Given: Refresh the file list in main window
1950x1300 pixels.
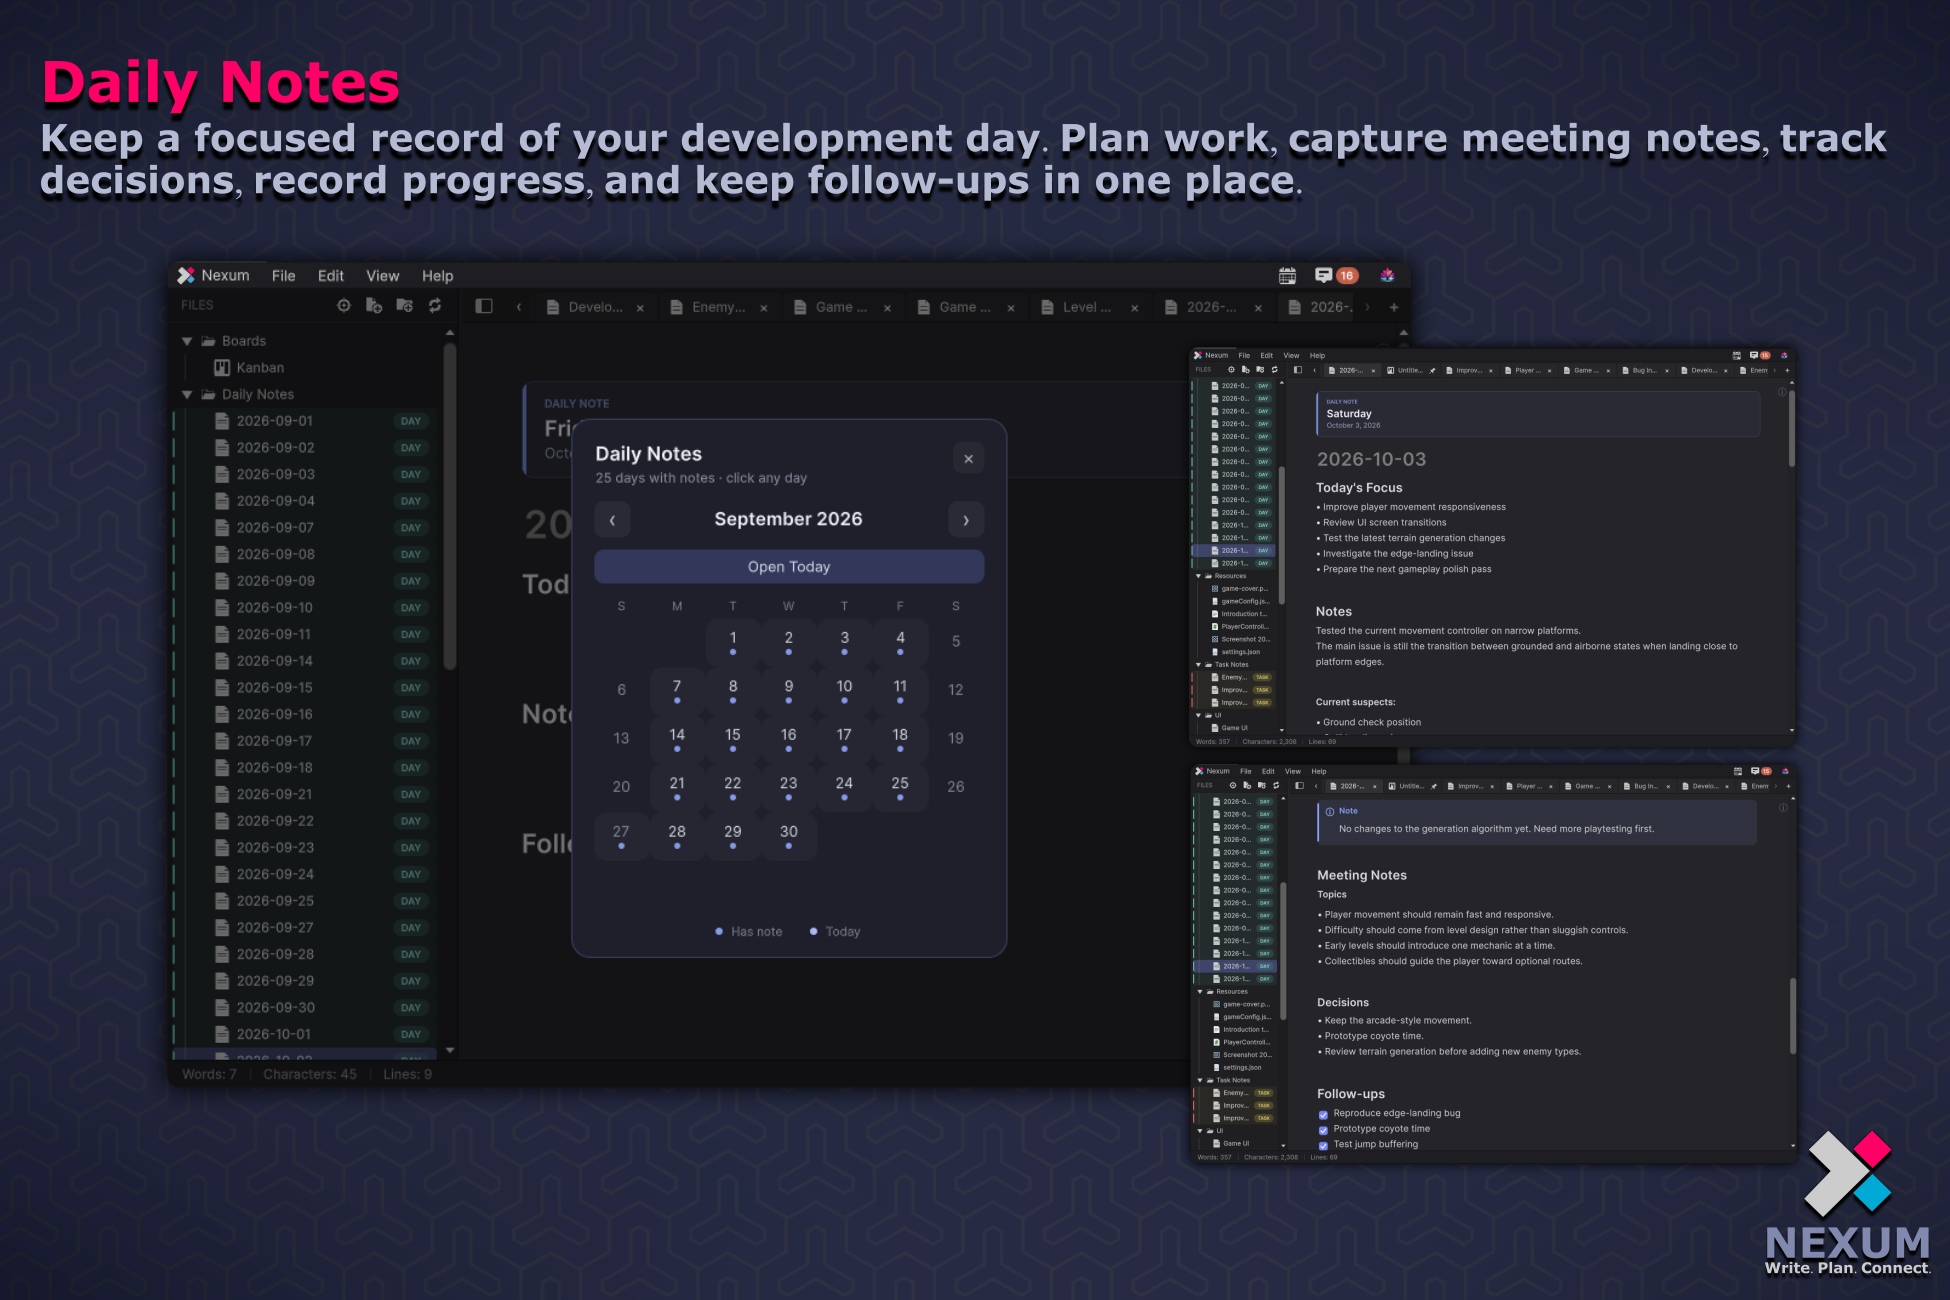Looking at the screenshot, I should [x=435, y=306].
